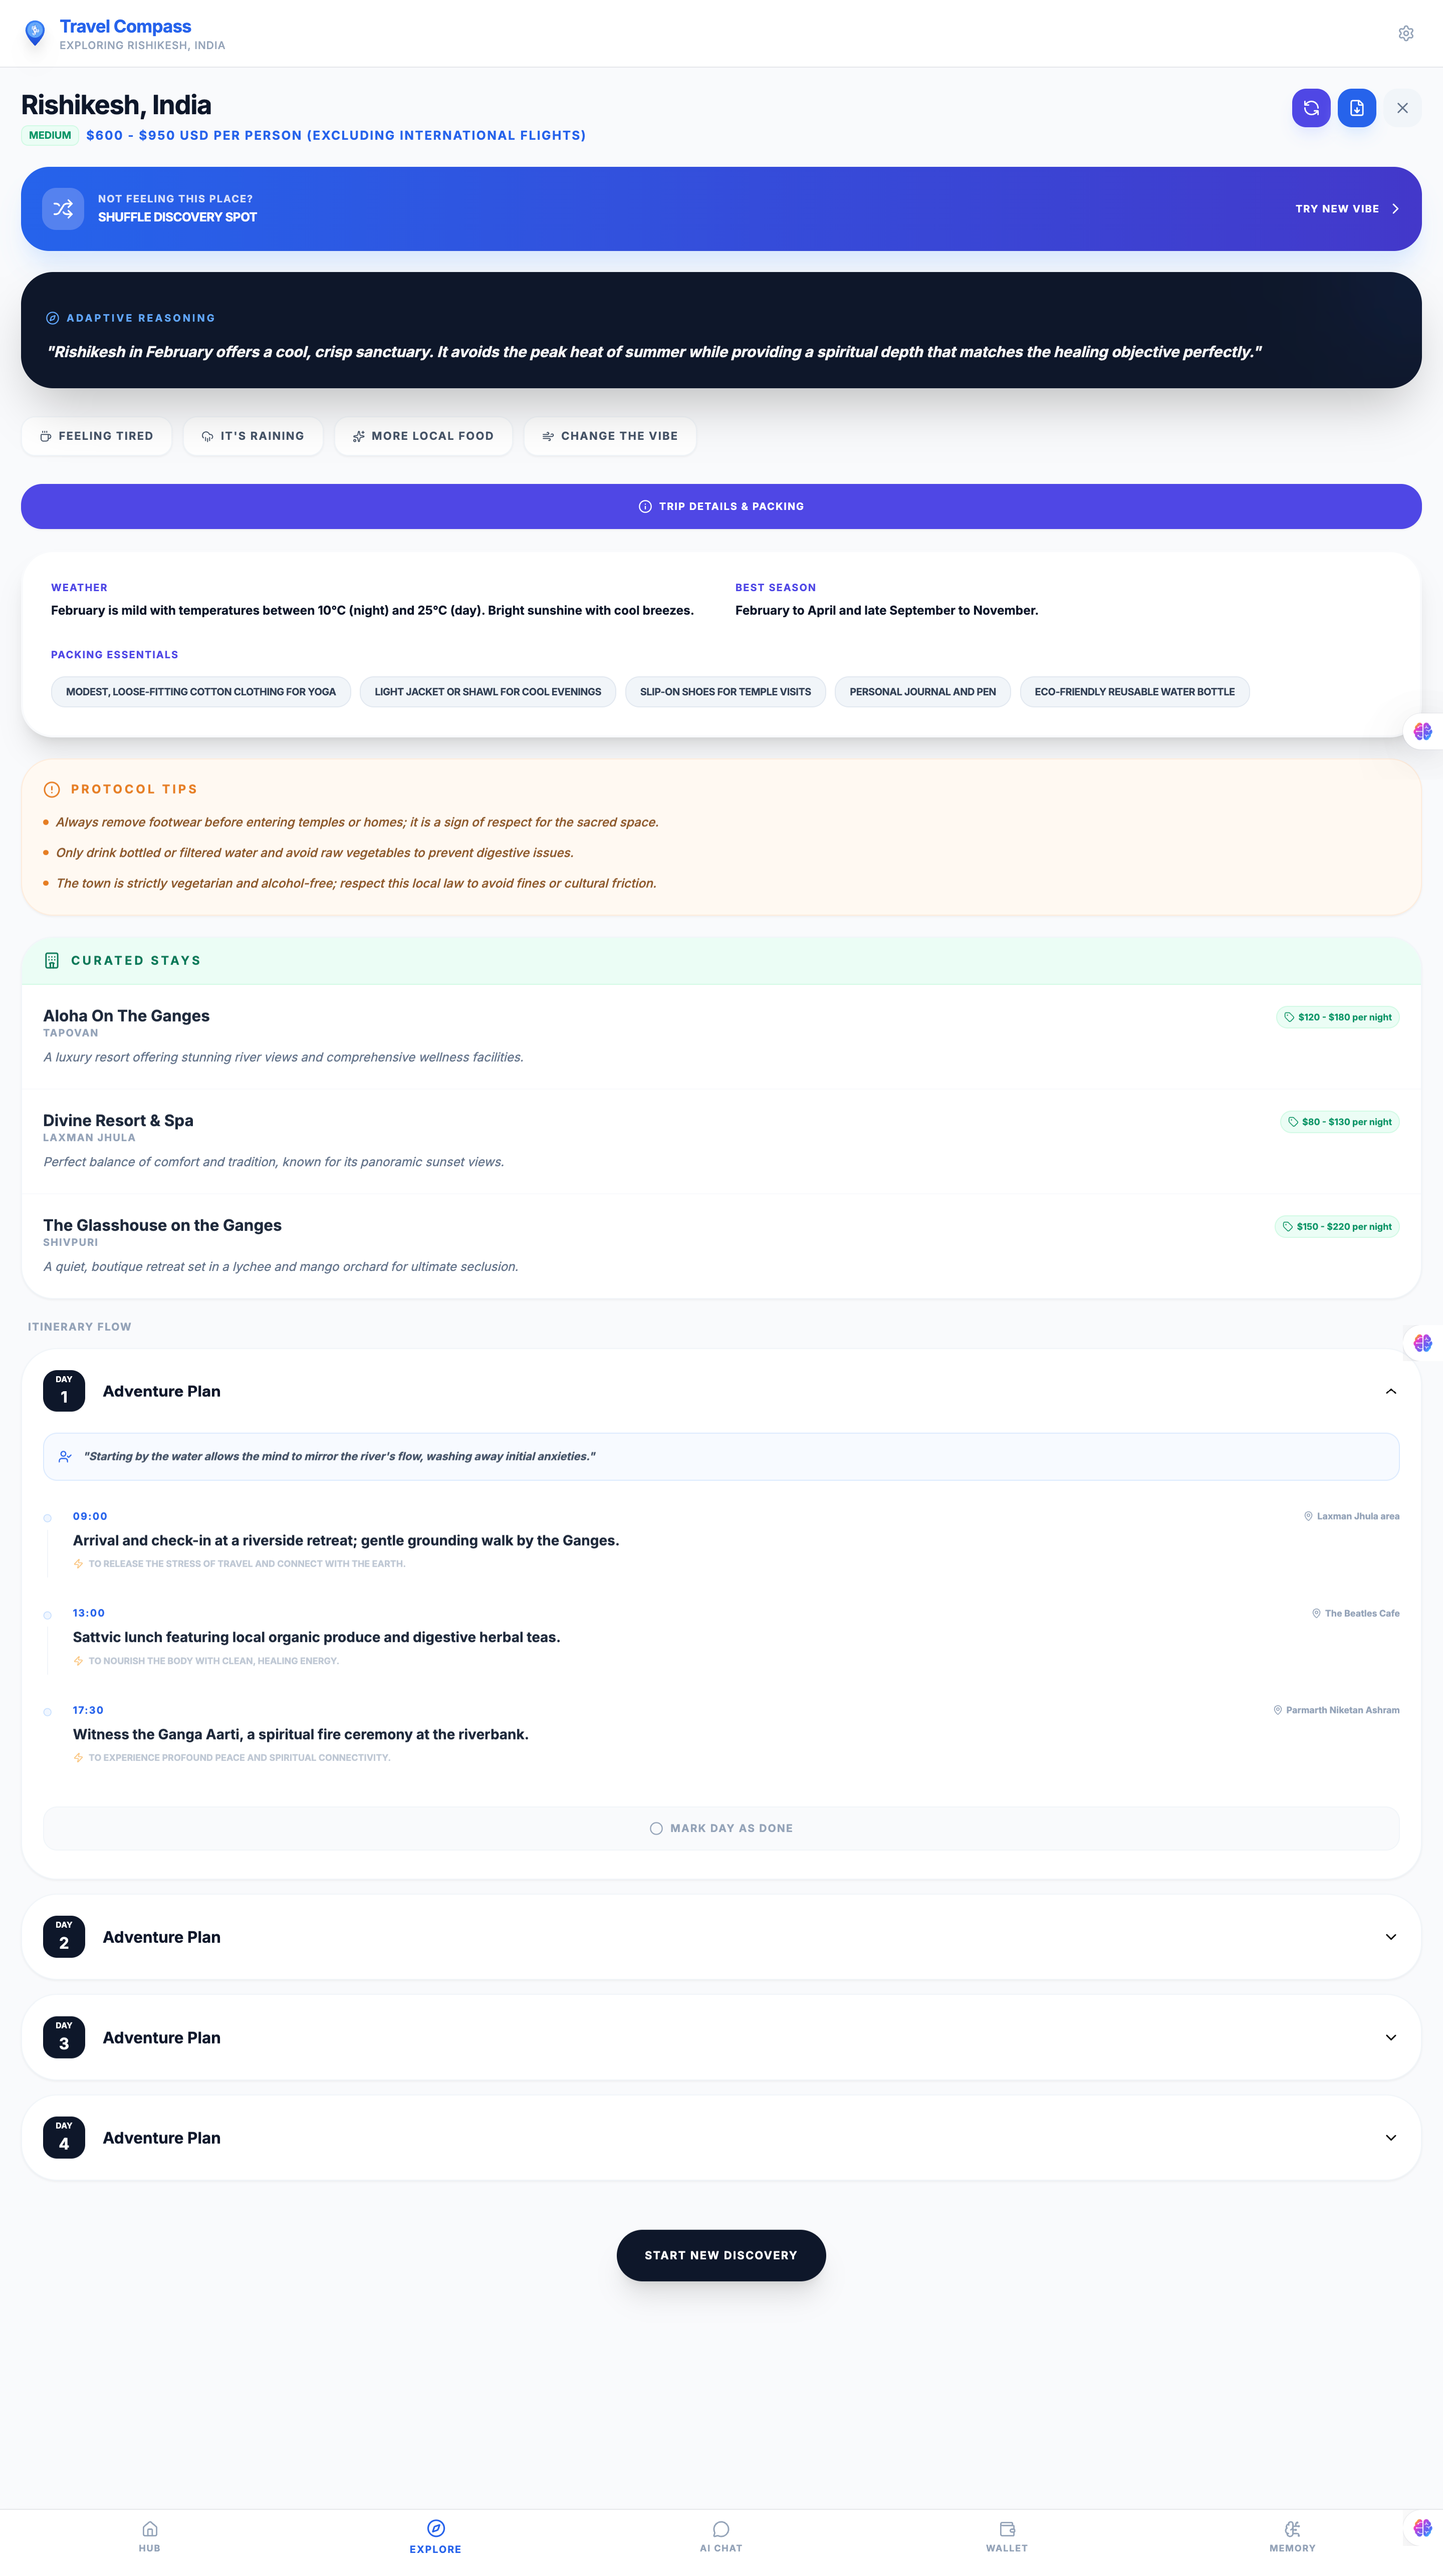The height and width of the screenshot is (2576, 1443).
Task: Toggle the Feeling Tired chip
Action: coord(97,436)
